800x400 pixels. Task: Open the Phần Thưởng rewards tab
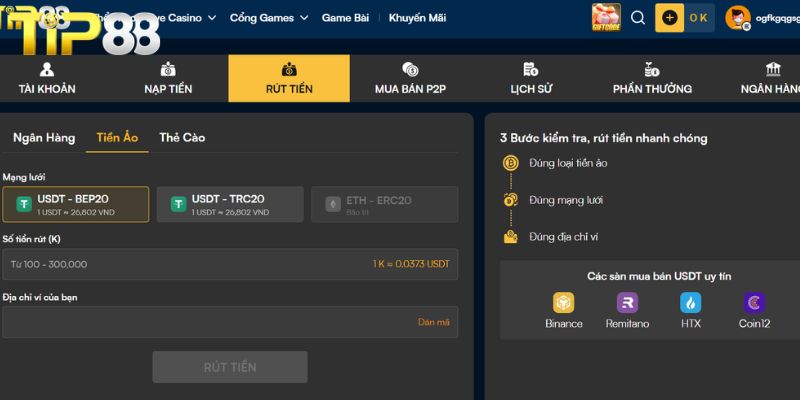pyautogui.click(x=652, y=79)
